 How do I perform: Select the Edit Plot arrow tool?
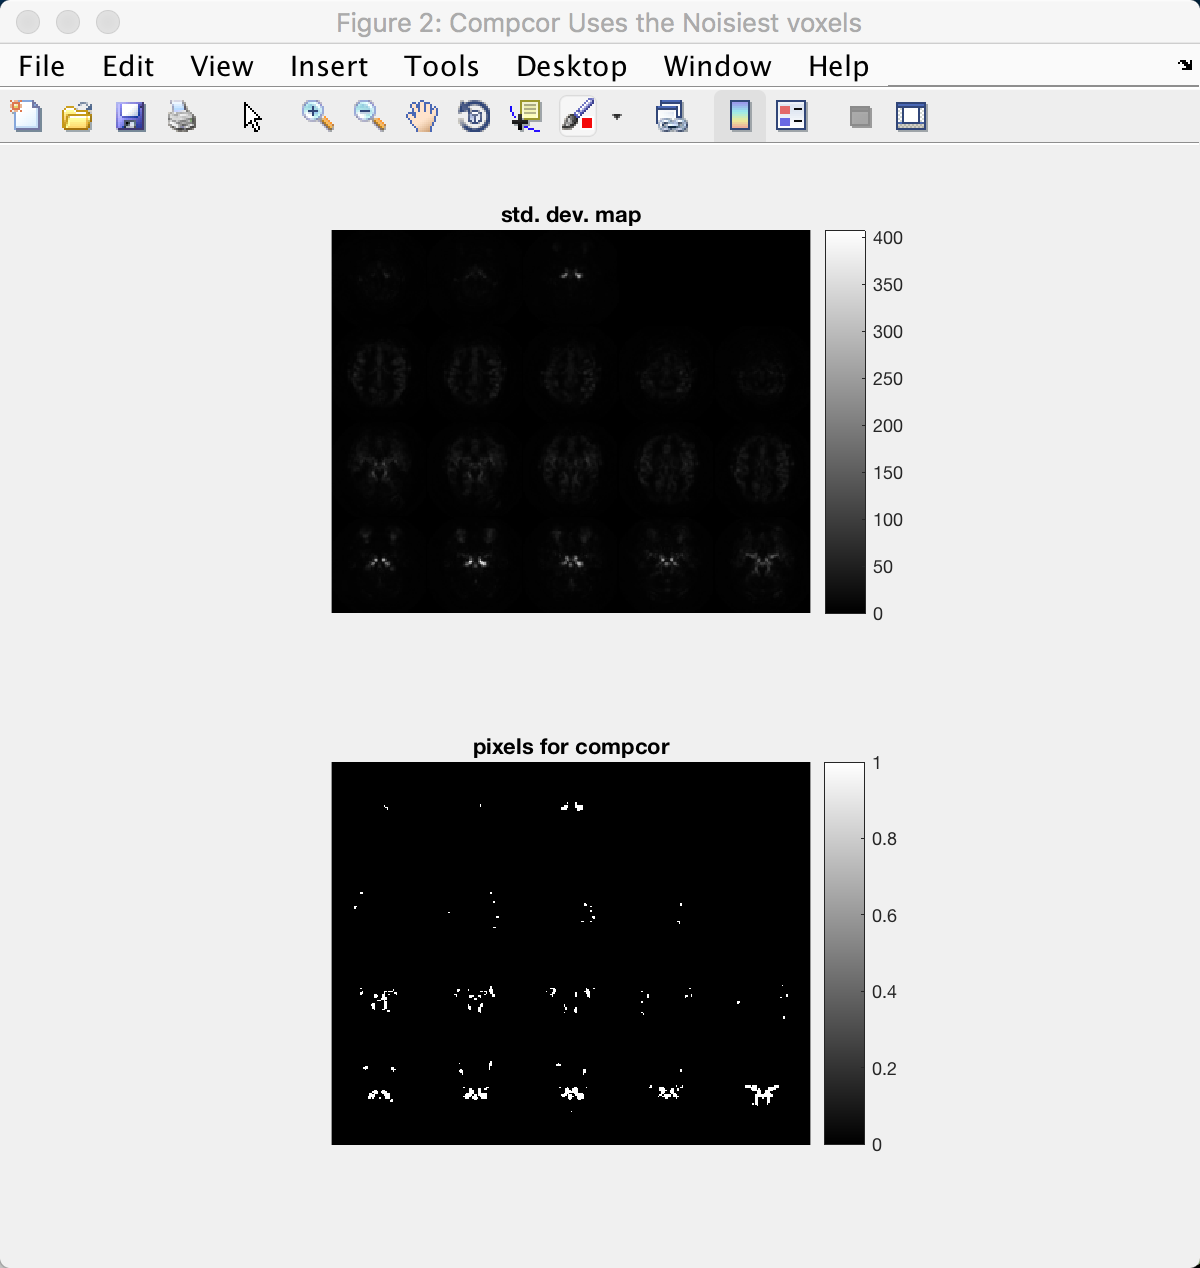click(x=252, y=116)
